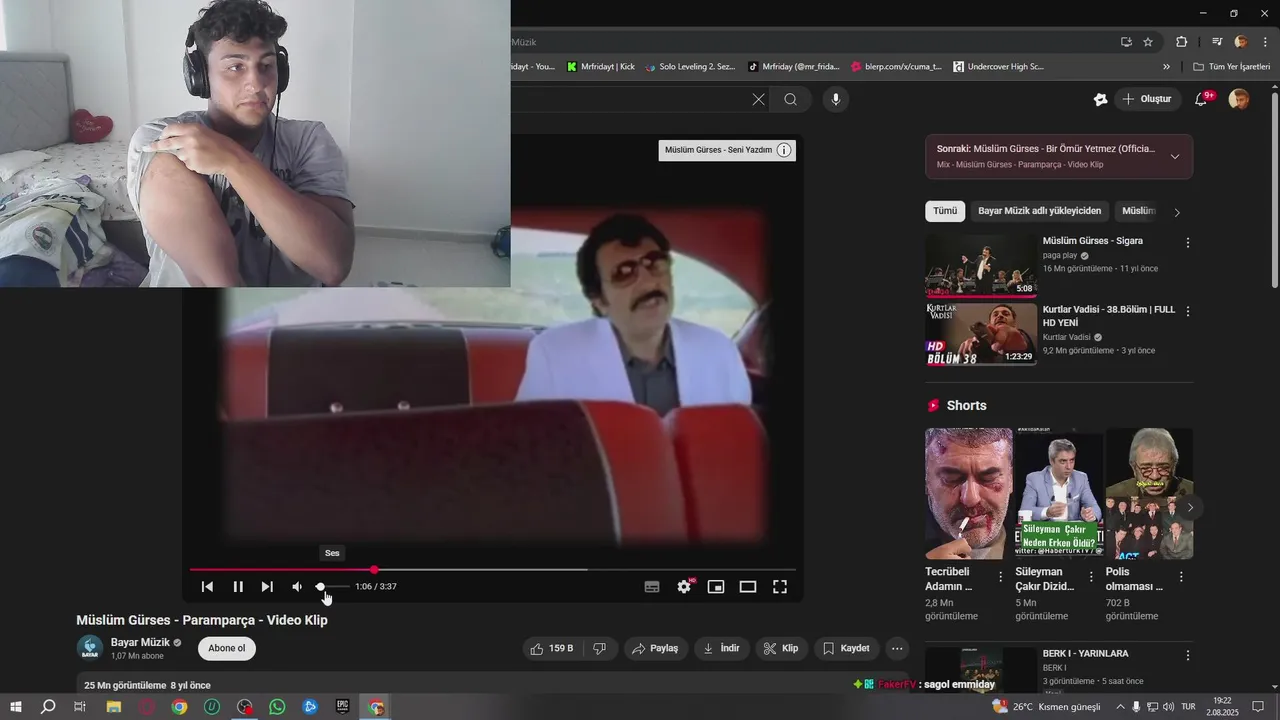This screenshot has height=720, width=1280.
Task: Expand the Sonraki mix playlist panel
Action: click(1174, 156)
